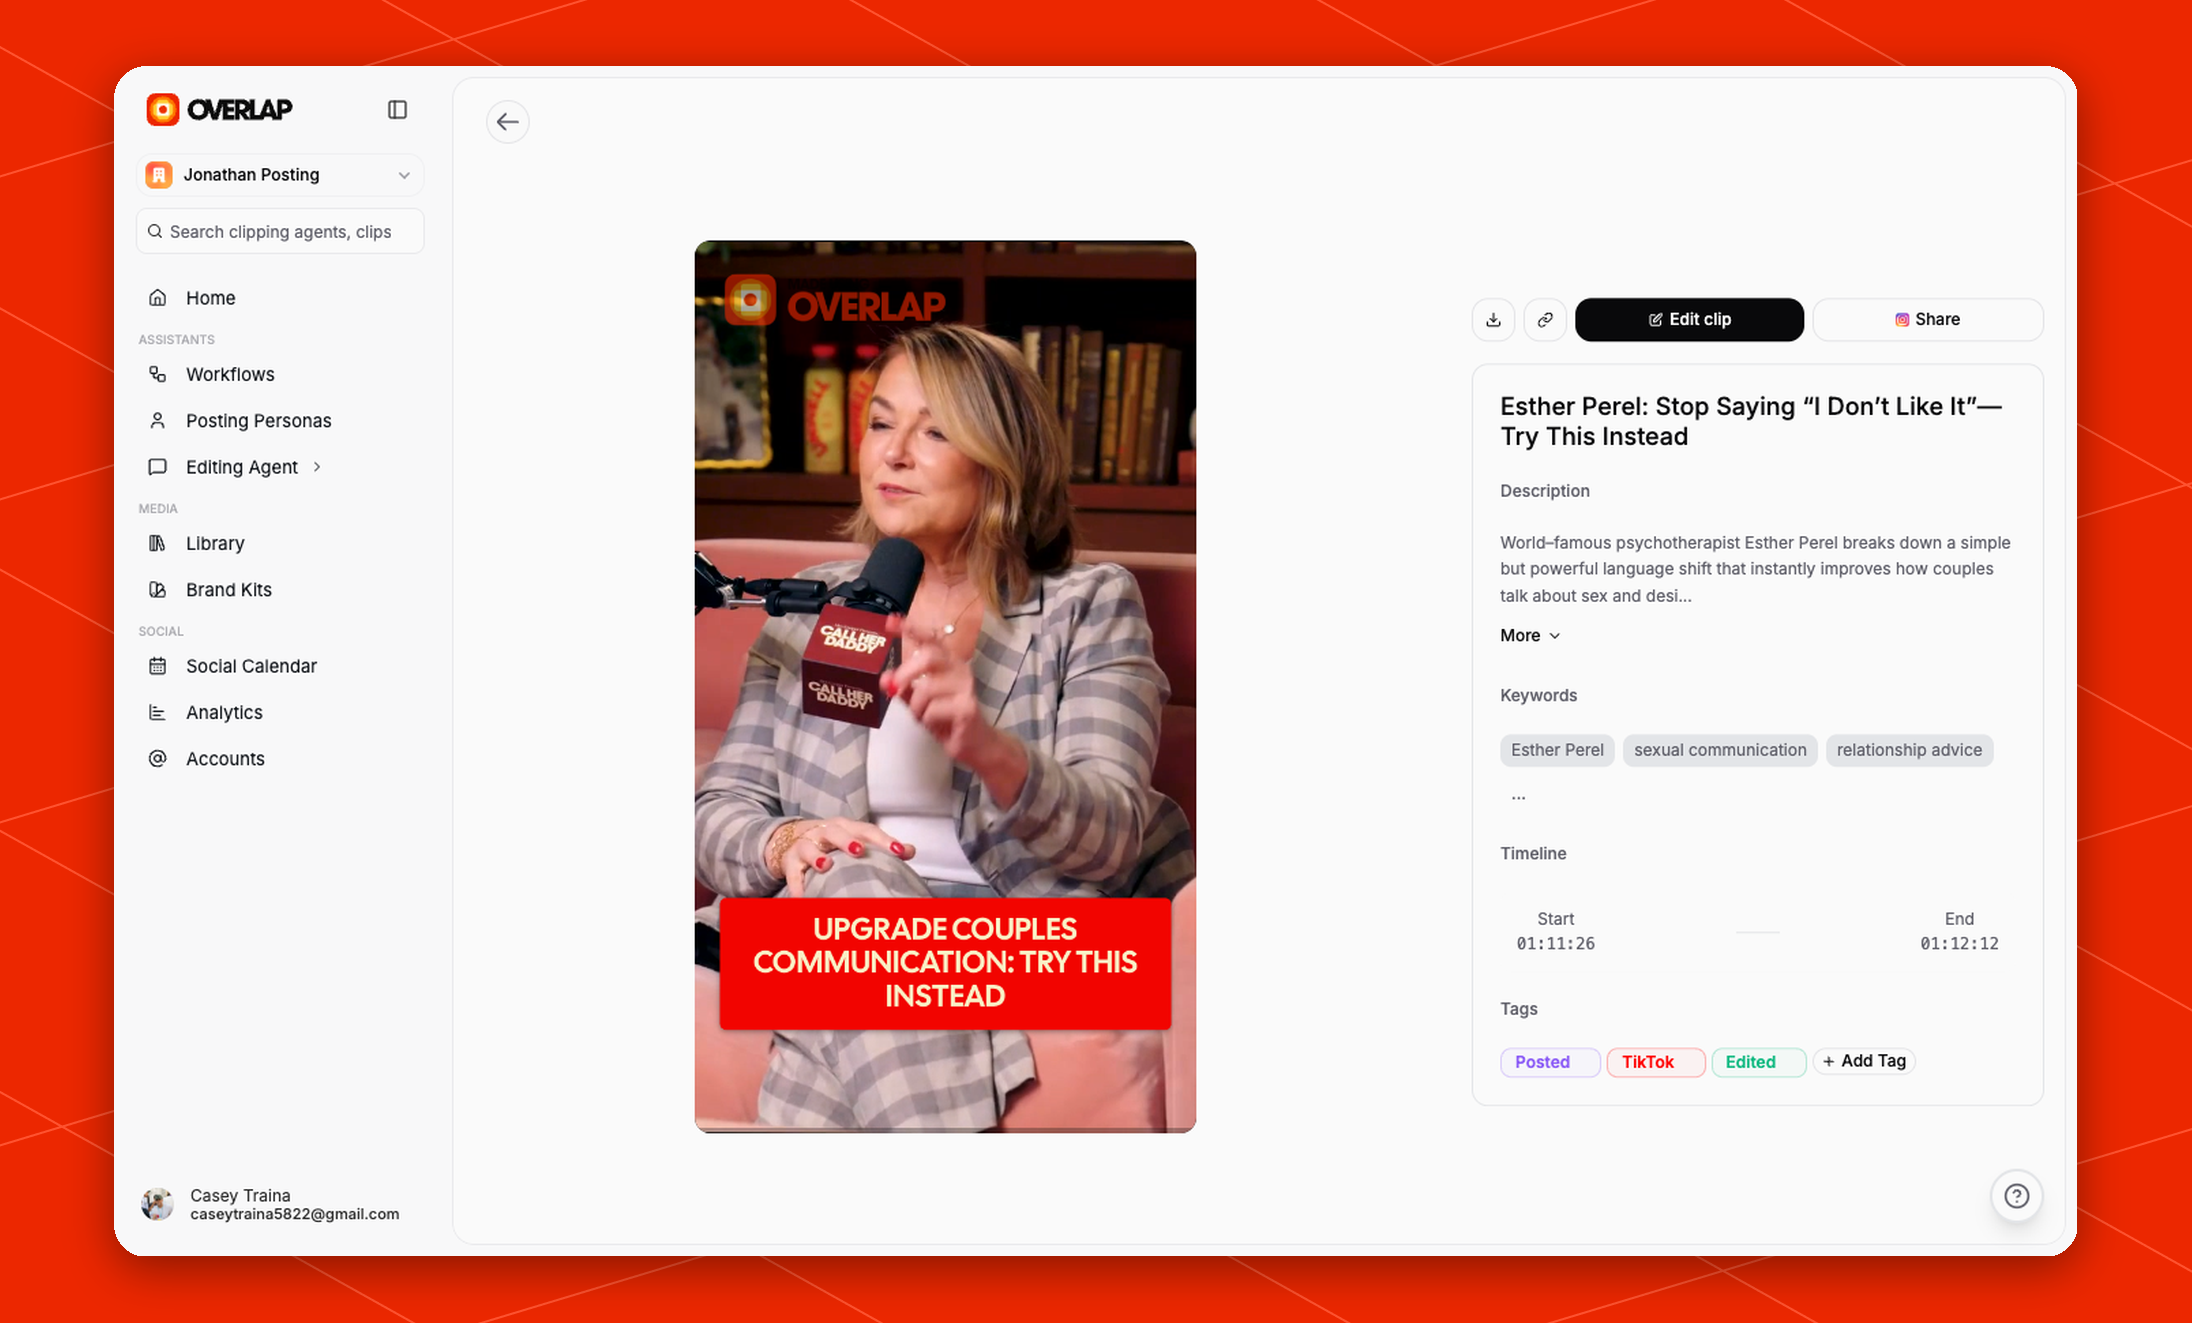Click the Esther Perel keyword chip
Image resolution: width=2192 pixels, height=1323 pixels.
[1557, 751]
